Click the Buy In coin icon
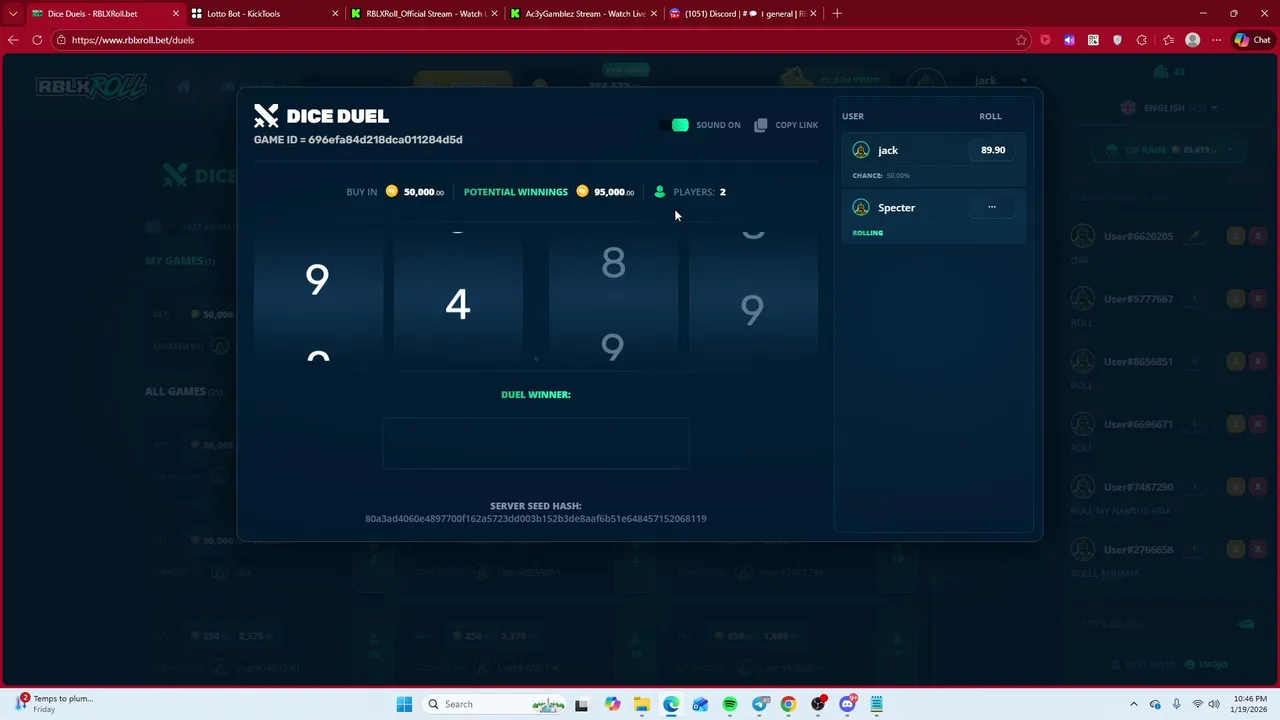Image resolution: width=1280 pixels, height=720 pixels. [x=392, y=191]
